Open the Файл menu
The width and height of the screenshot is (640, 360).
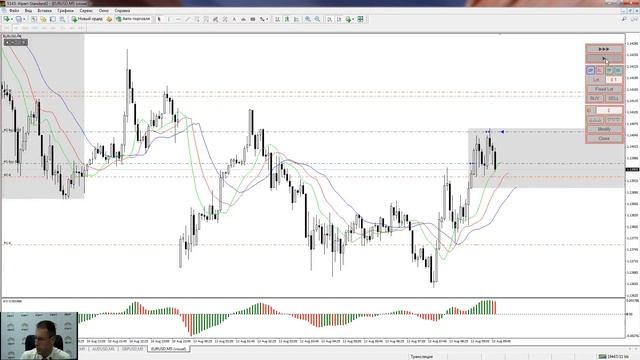14,11
